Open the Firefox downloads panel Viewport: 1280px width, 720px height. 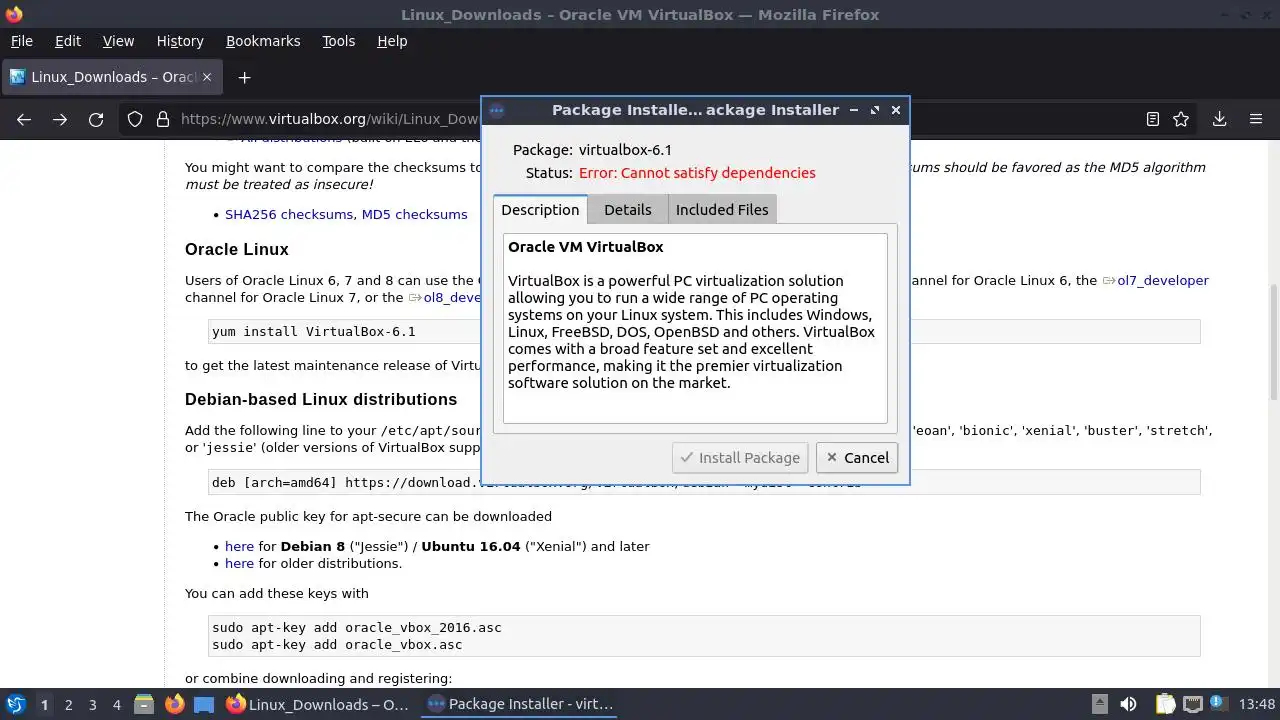tap(1220, 119)
